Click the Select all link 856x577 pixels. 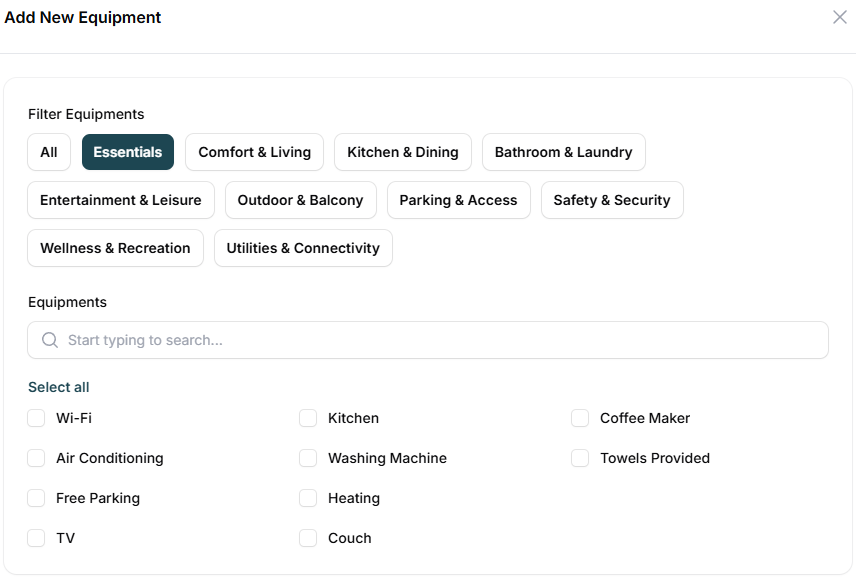tap(59, 387)
